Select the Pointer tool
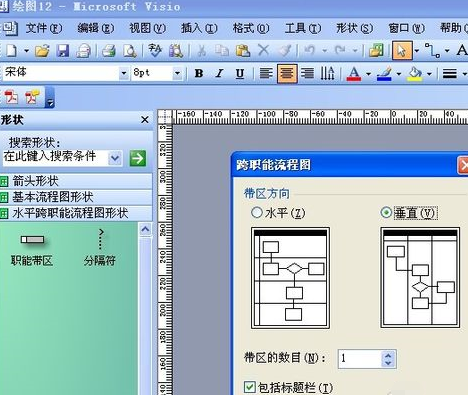This screenshot has width=468, height=395. point(402,51)
